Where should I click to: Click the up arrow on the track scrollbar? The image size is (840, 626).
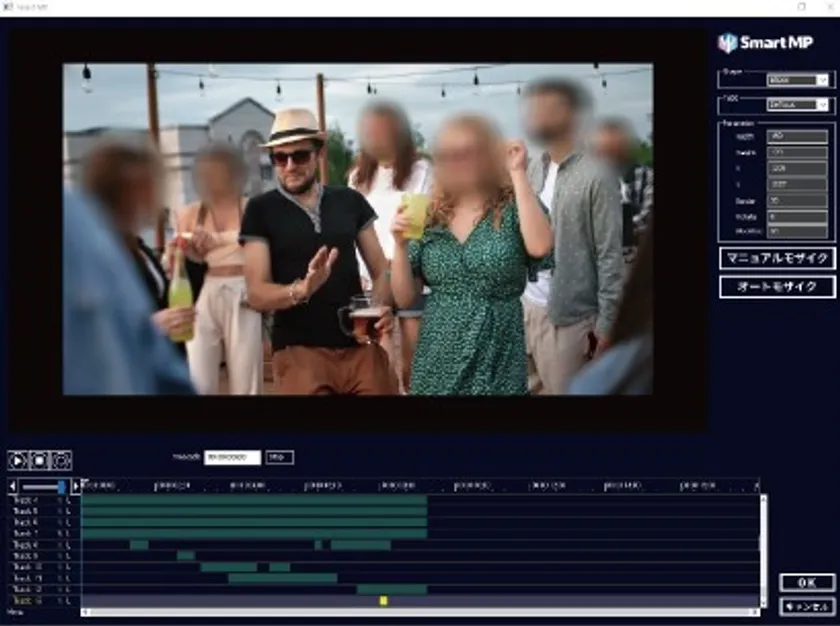[x=764, y=498]
